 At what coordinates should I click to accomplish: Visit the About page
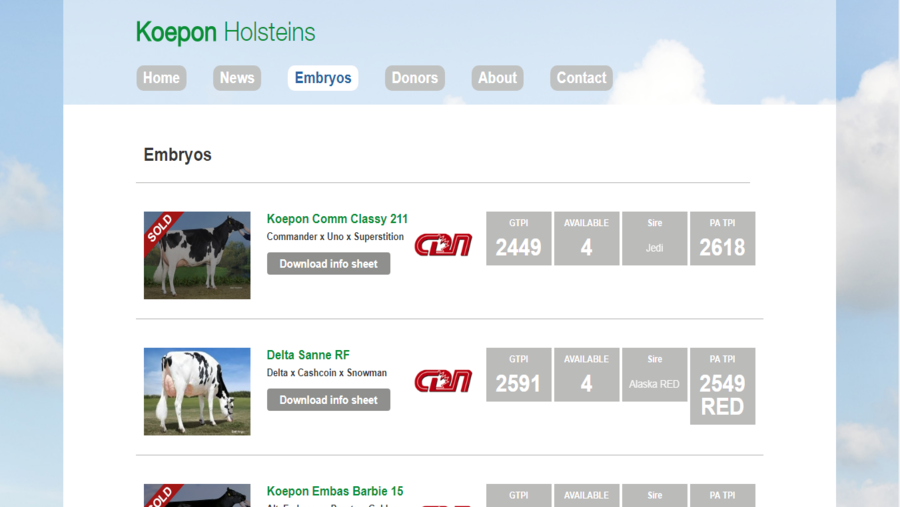click(497, 78)
